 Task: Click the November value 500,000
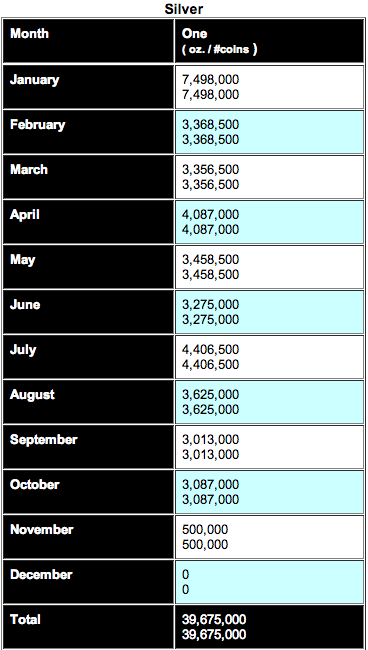(x=205, y=537)
